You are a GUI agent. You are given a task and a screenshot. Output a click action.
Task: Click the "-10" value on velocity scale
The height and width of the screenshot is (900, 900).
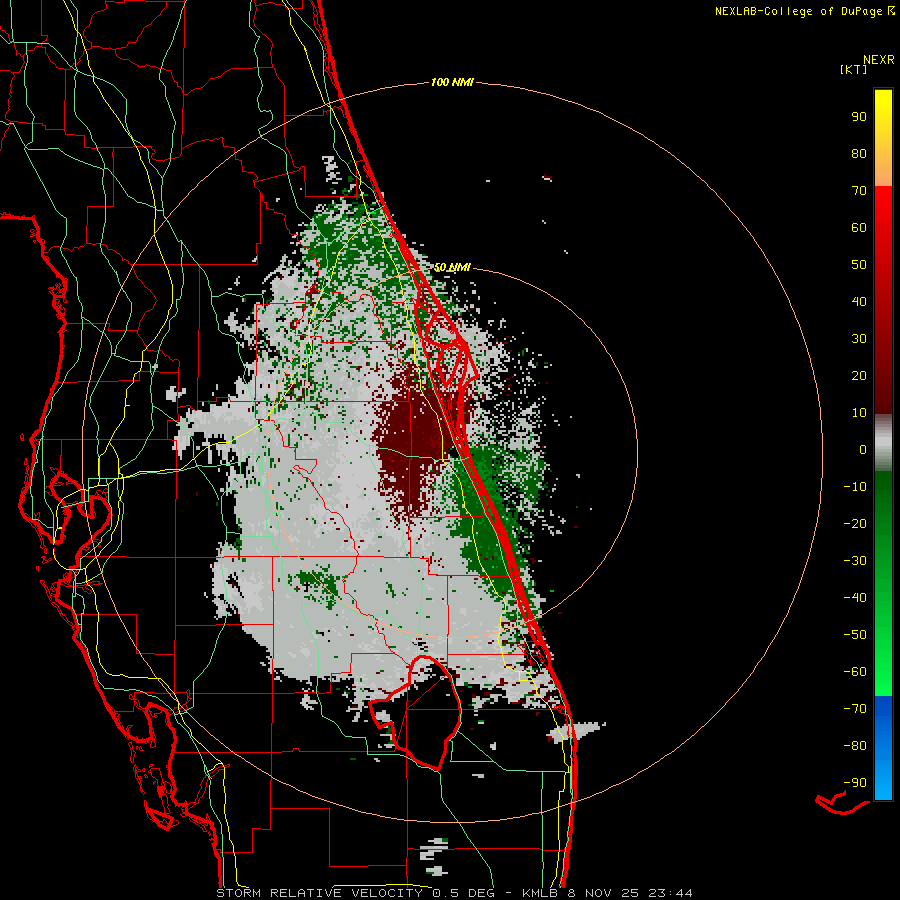click(x=855, y=487)
